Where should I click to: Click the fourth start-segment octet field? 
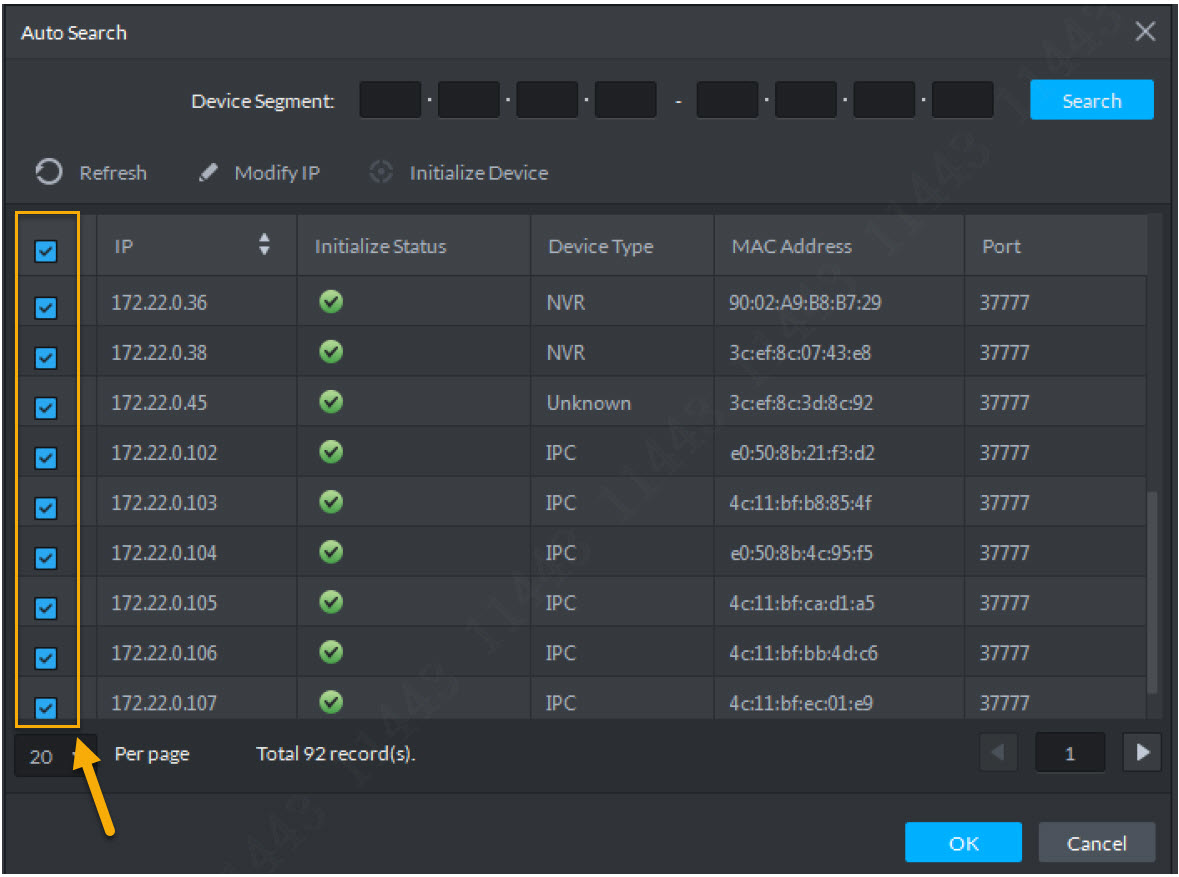pyautogui.click(x=626, y=99)
